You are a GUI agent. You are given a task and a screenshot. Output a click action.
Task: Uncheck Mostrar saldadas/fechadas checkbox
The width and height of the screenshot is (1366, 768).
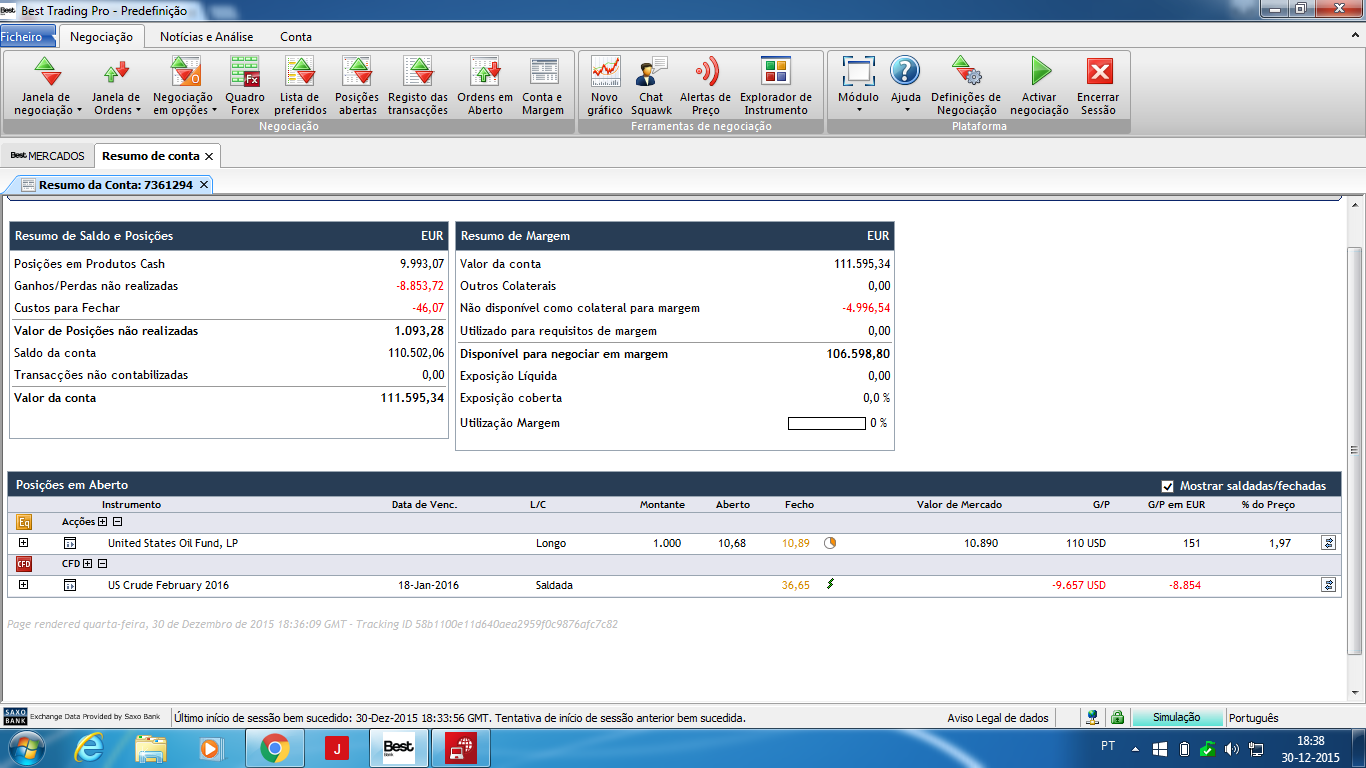[x=1167, y=486]
